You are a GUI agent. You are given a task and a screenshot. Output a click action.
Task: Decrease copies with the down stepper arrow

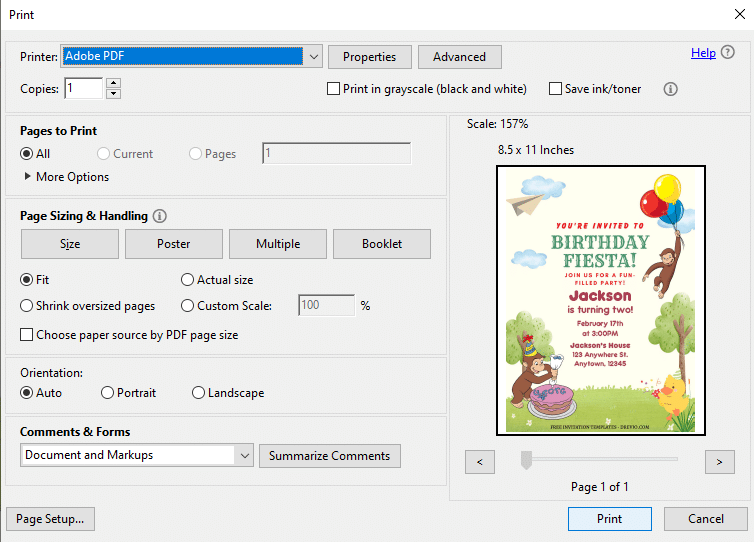tap(113, 94)
